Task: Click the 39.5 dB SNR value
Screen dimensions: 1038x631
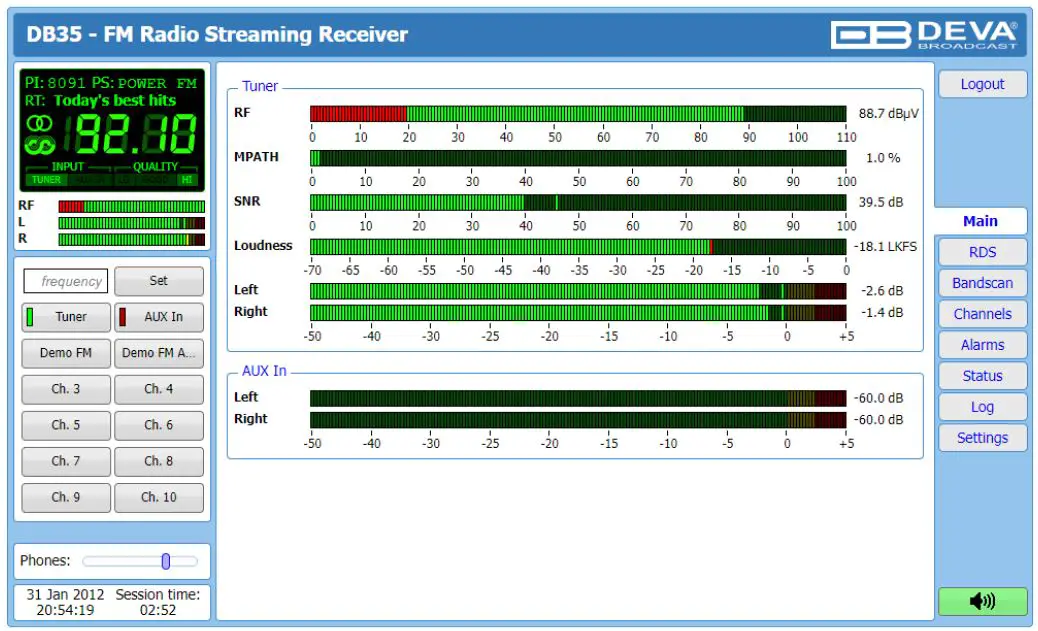Action: tap(880, 202)
